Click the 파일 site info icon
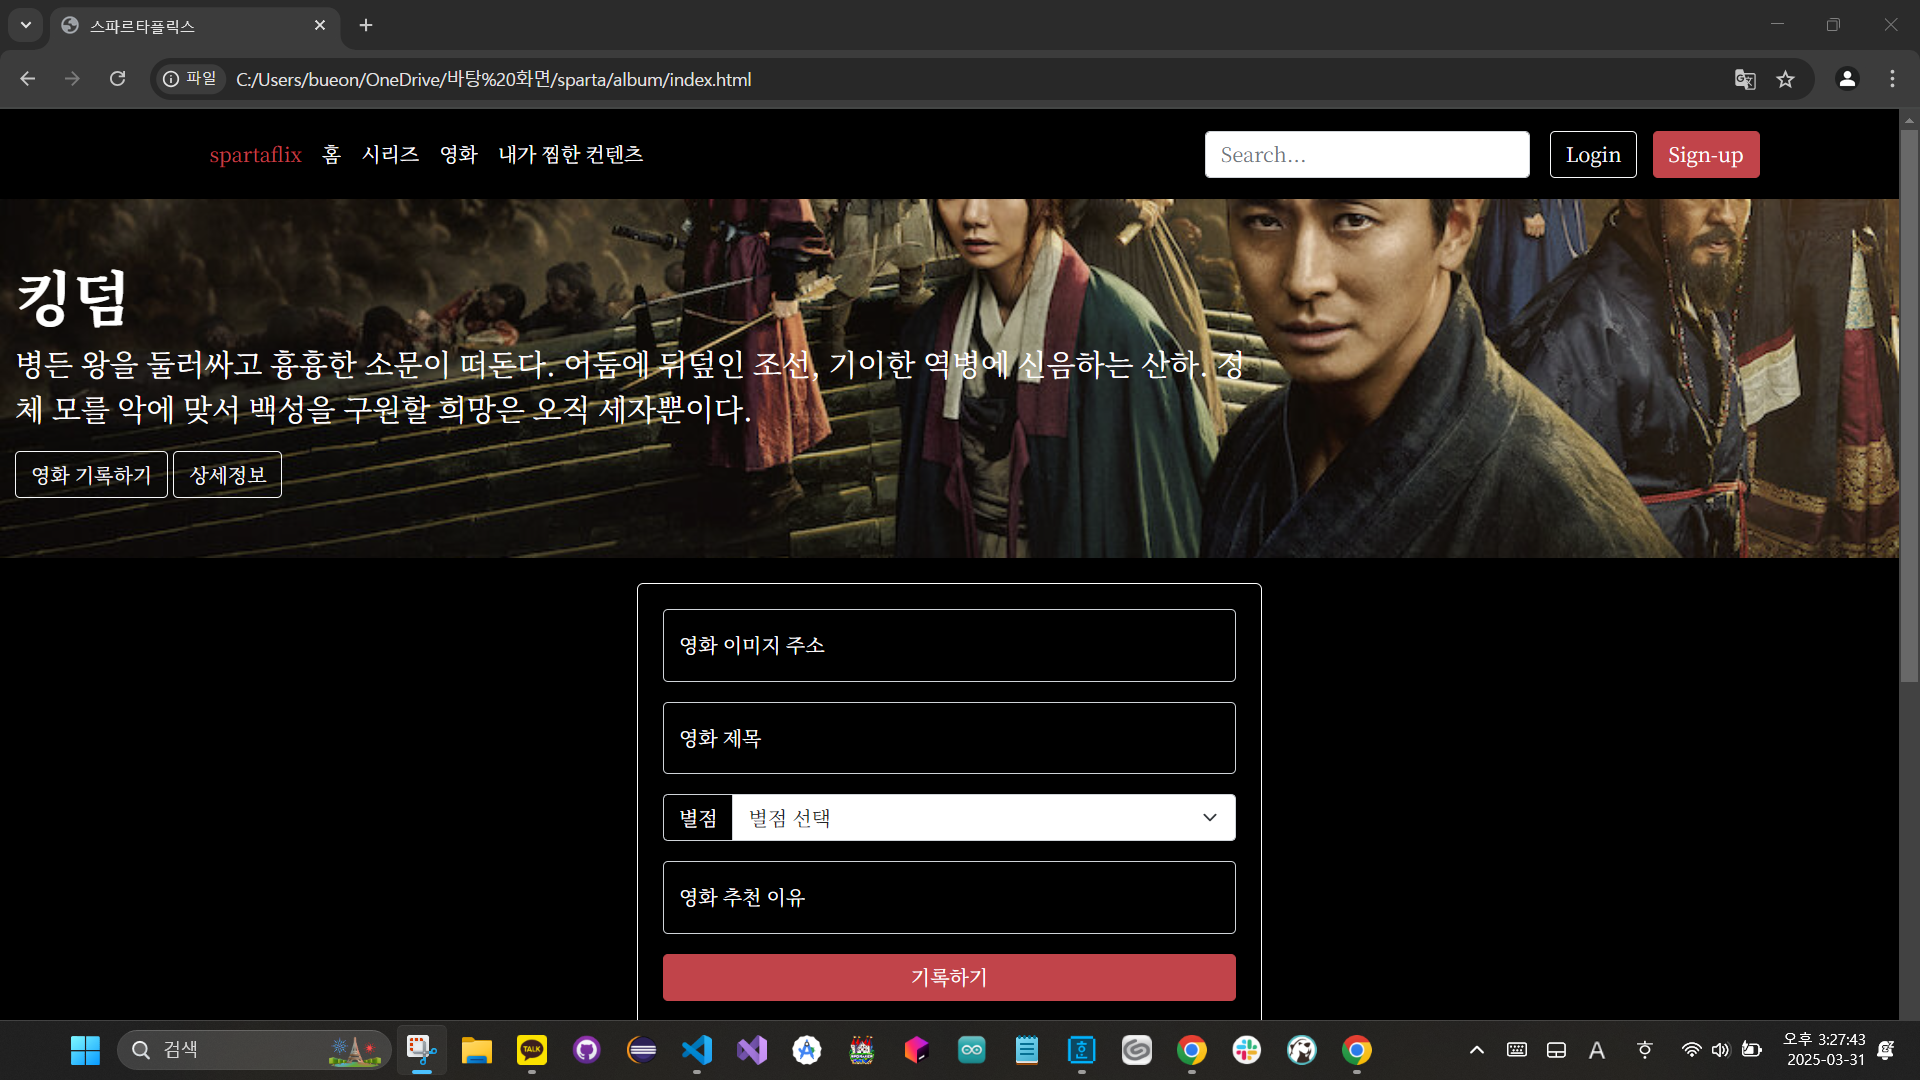Screen dimensions: 1920x1080 pos(189,79)
